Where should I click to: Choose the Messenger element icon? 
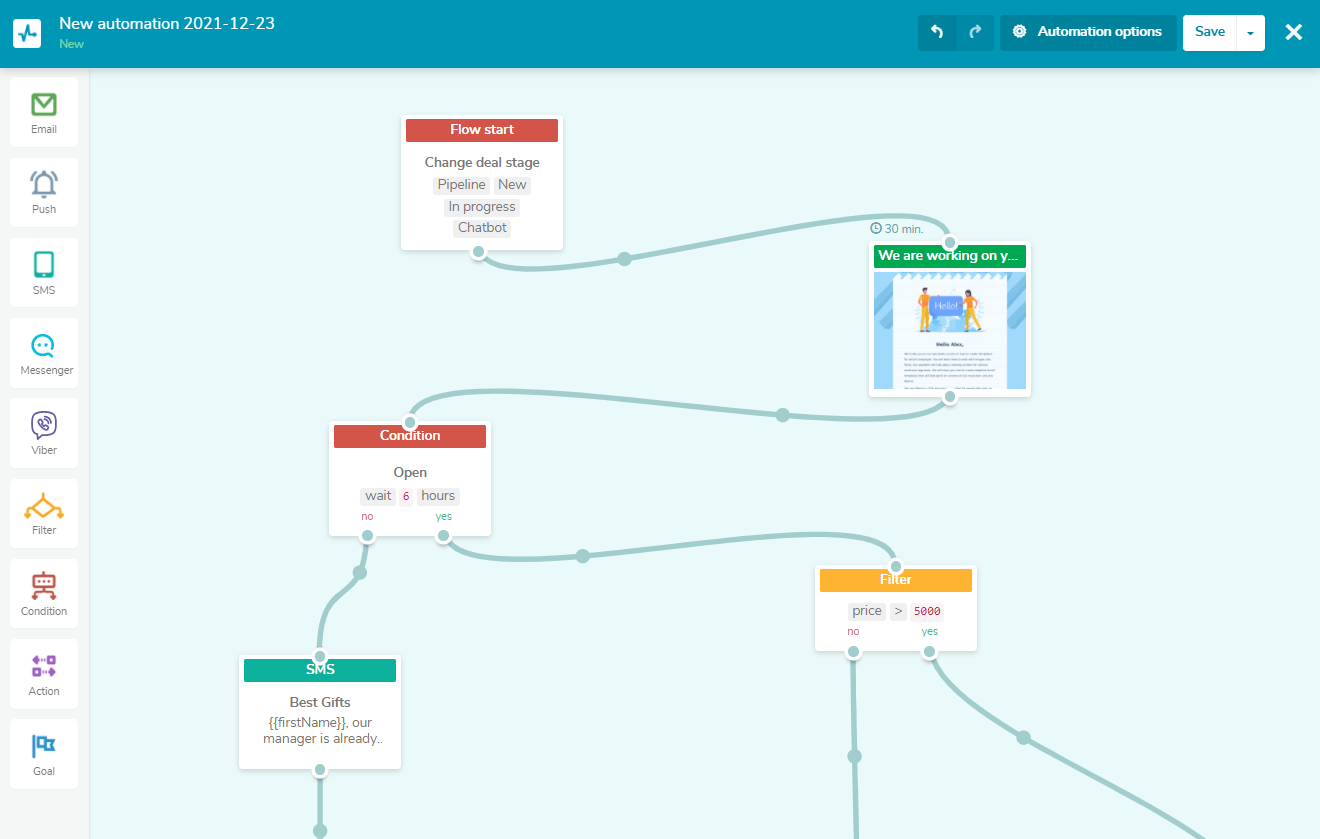(44, 353)
